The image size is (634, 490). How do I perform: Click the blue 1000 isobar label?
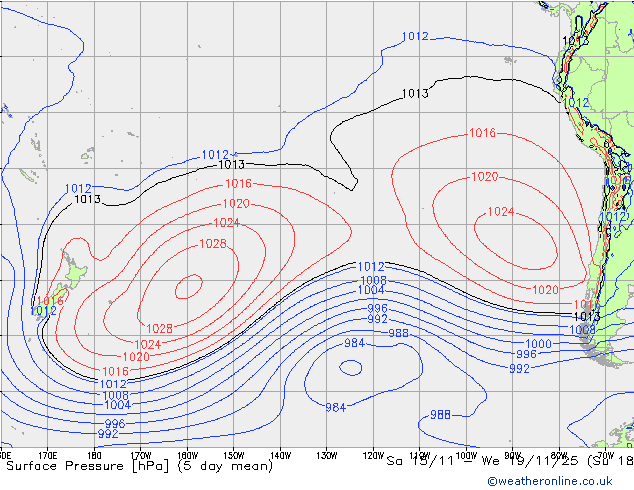point(538,344)
